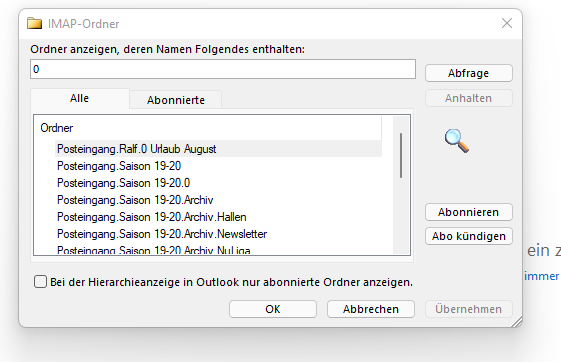This screenshot has width=561, height=362.
Task: Click the Abo kündigen button
Action: pyautogui.click(x=469, y=236)
